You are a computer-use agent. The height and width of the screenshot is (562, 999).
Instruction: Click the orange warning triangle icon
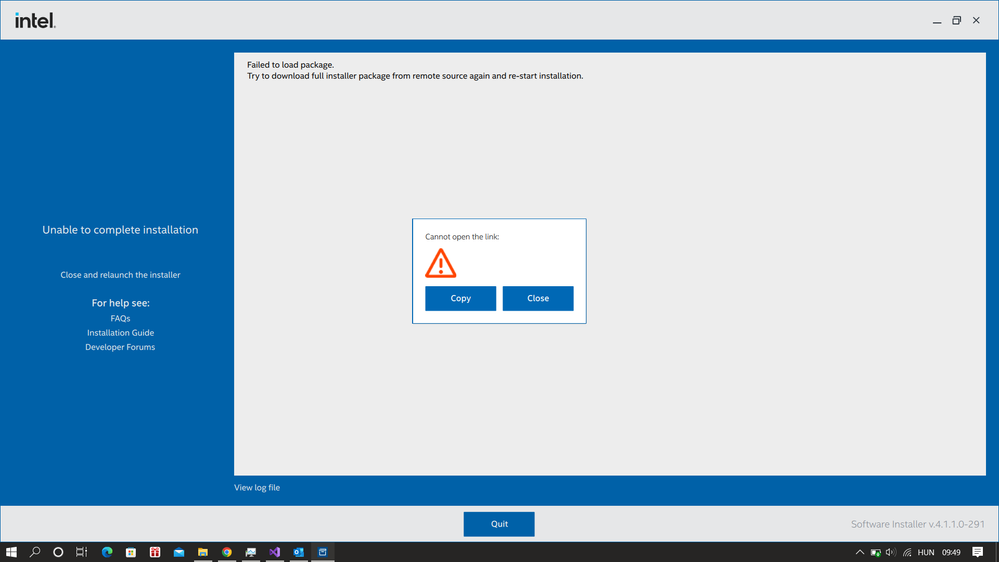pyautogui.click(x=440, y=263)
